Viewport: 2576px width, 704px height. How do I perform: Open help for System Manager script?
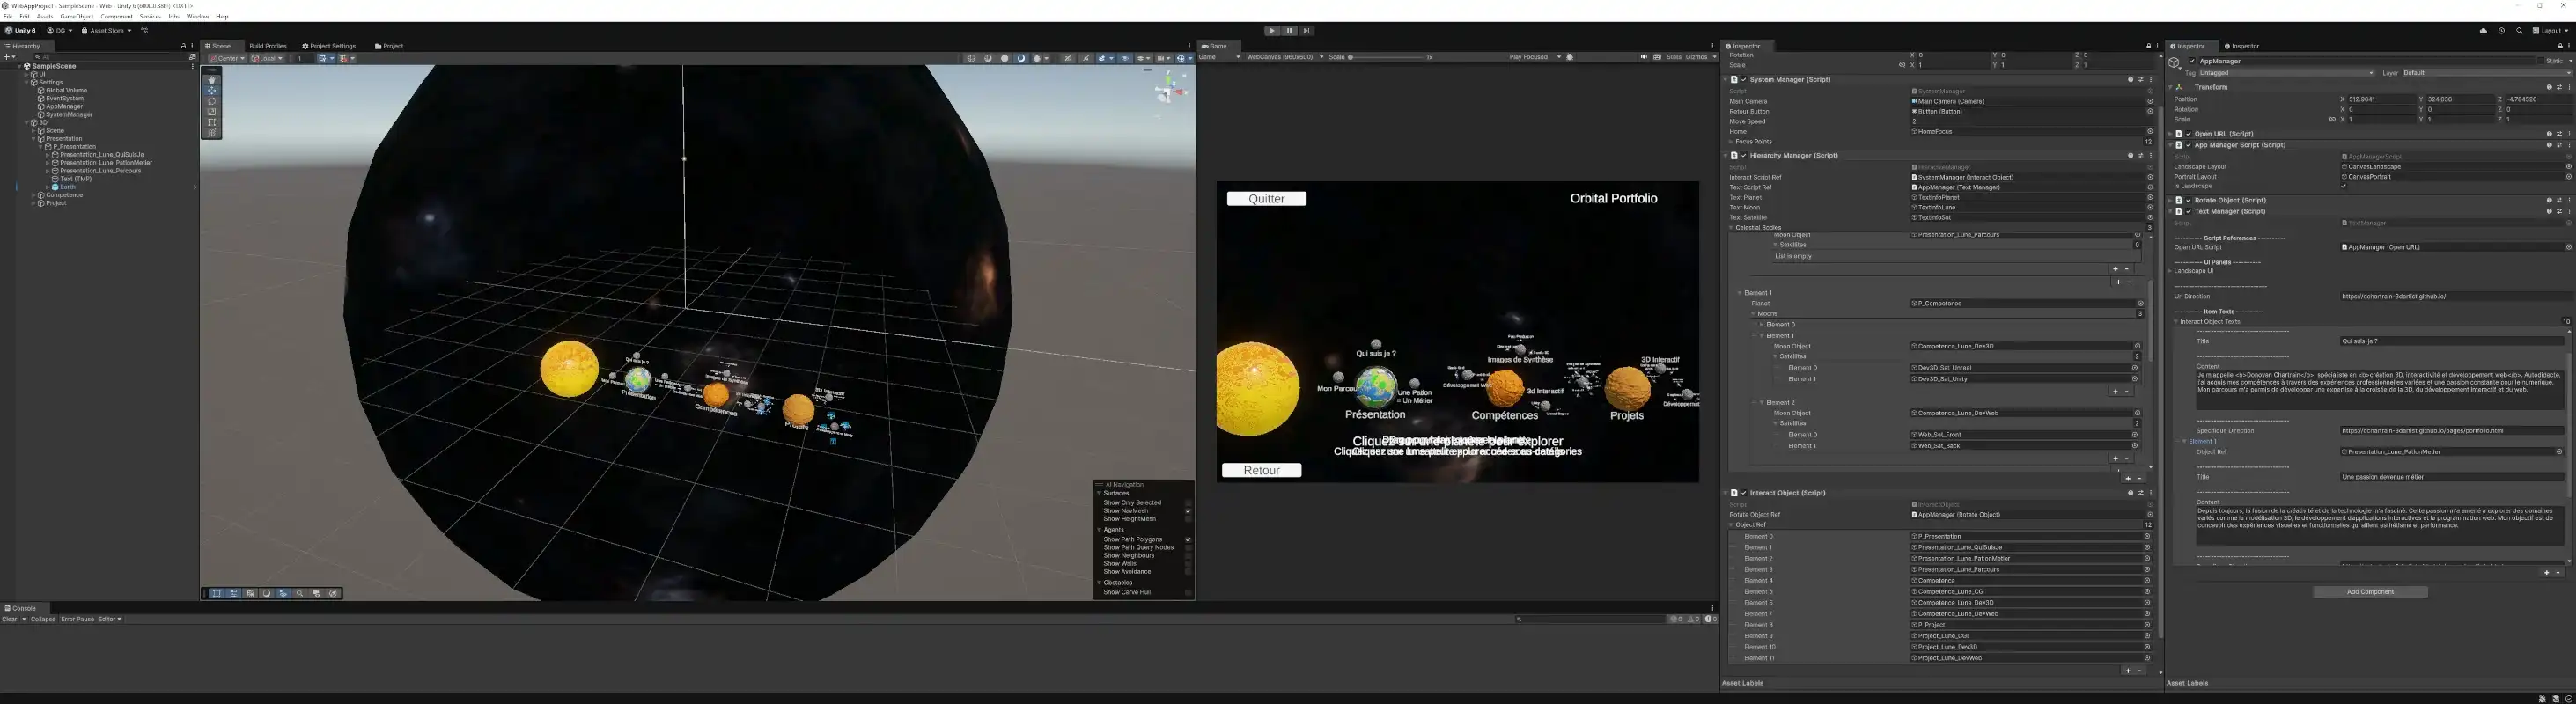tap(2130, 79)
